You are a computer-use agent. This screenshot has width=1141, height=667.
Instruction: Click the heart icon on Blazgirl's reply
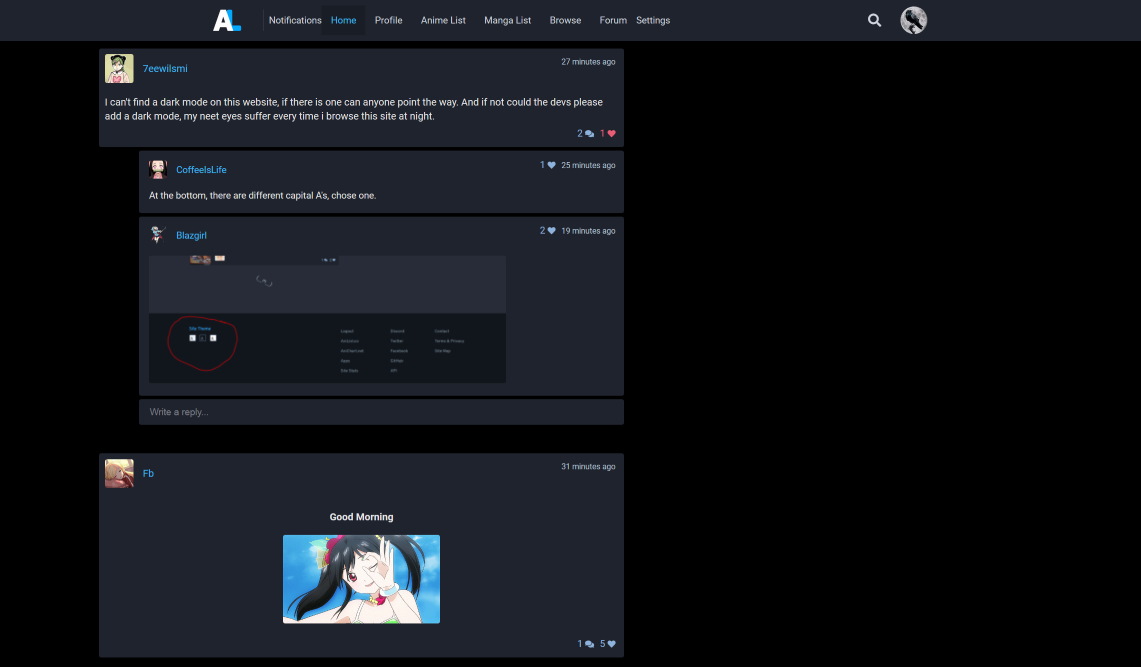[x=551, y=230]
